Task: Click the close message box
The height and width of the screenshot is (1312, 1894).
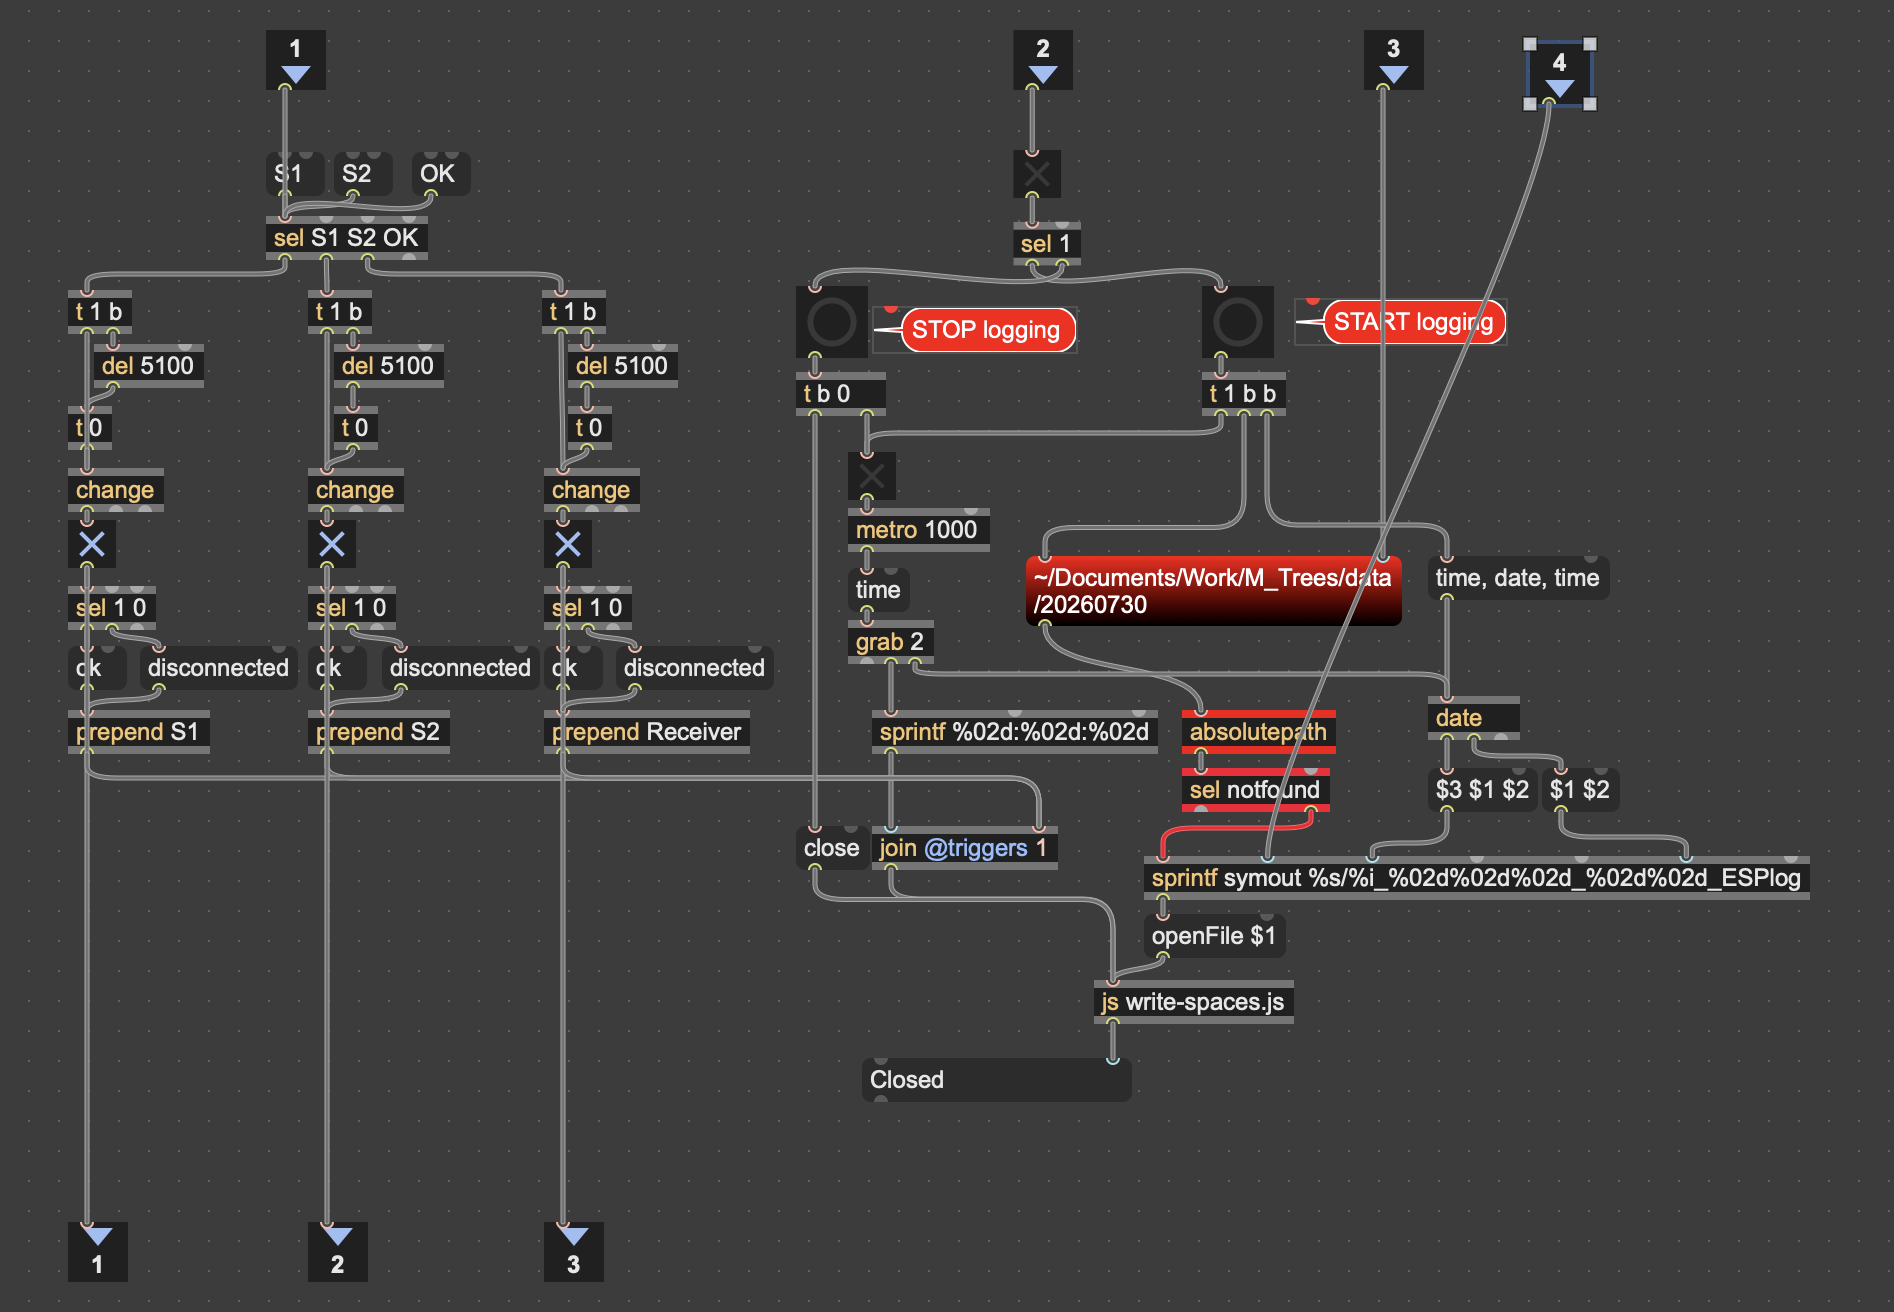Action: click(x=832, y=848)
